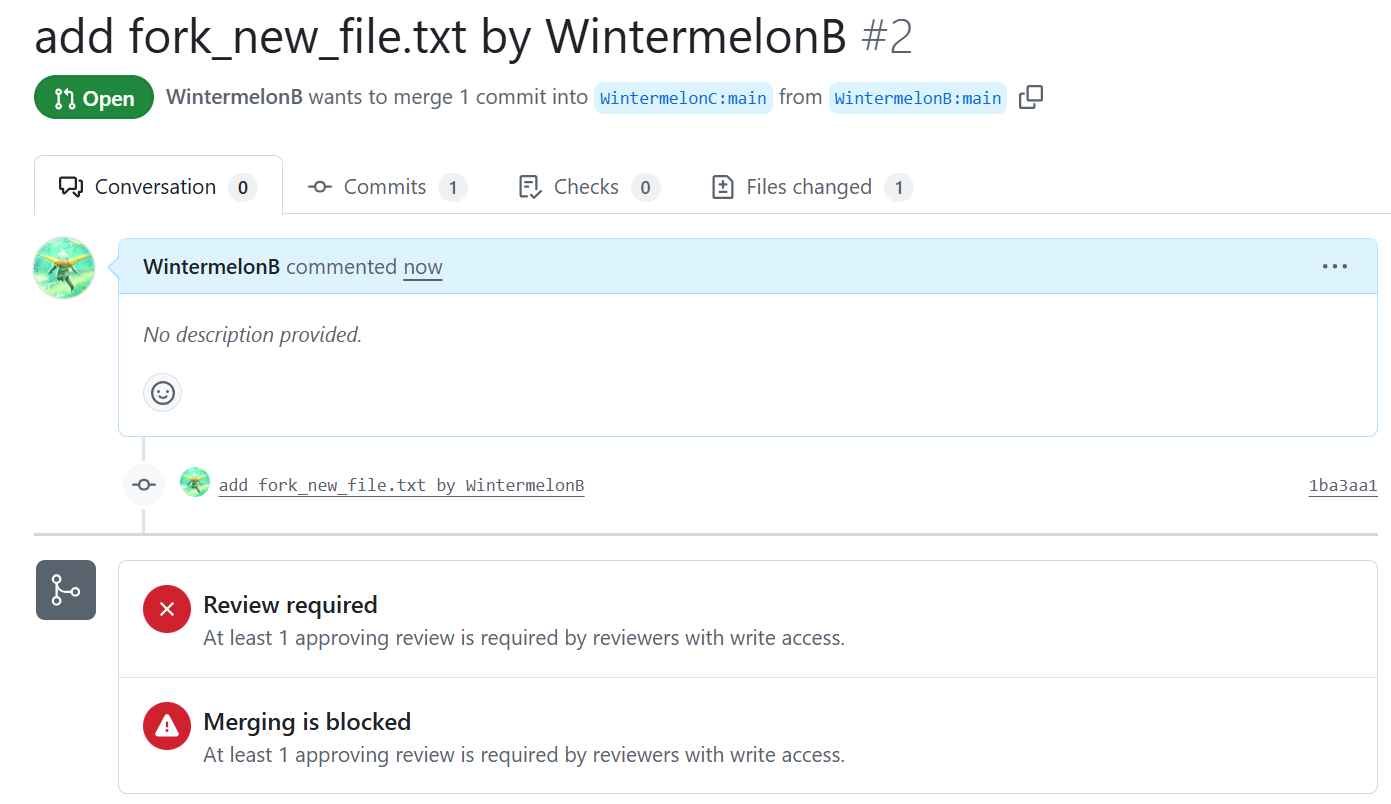This screenshot has height=804, width=1391.
Task: Open the Files changed tab
Action: click(811, 187)
